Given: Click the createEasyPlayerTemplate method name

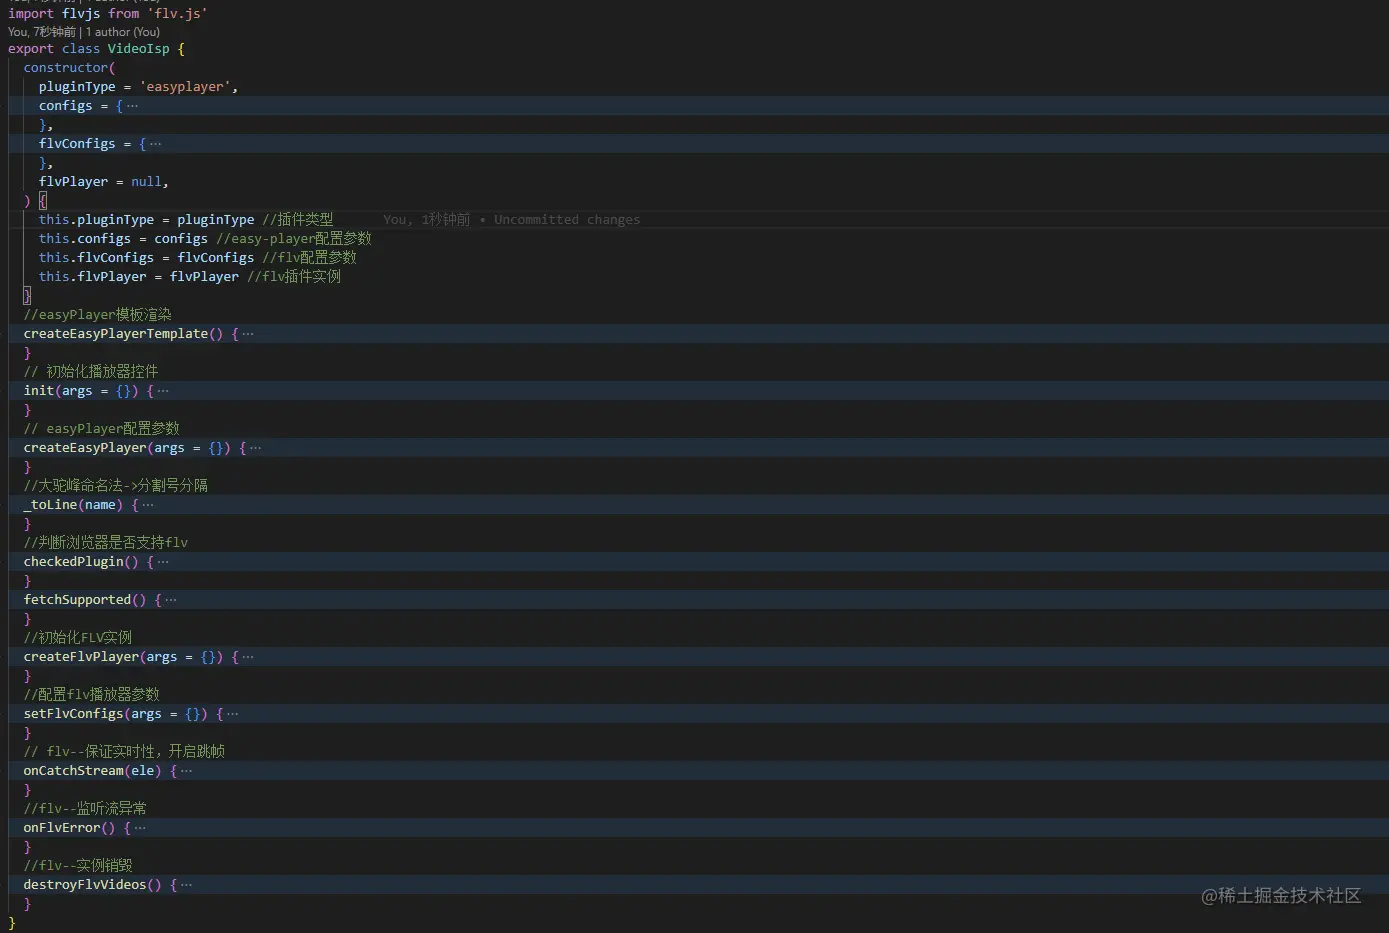Looking at the screenshot, I should coord(116,334).
